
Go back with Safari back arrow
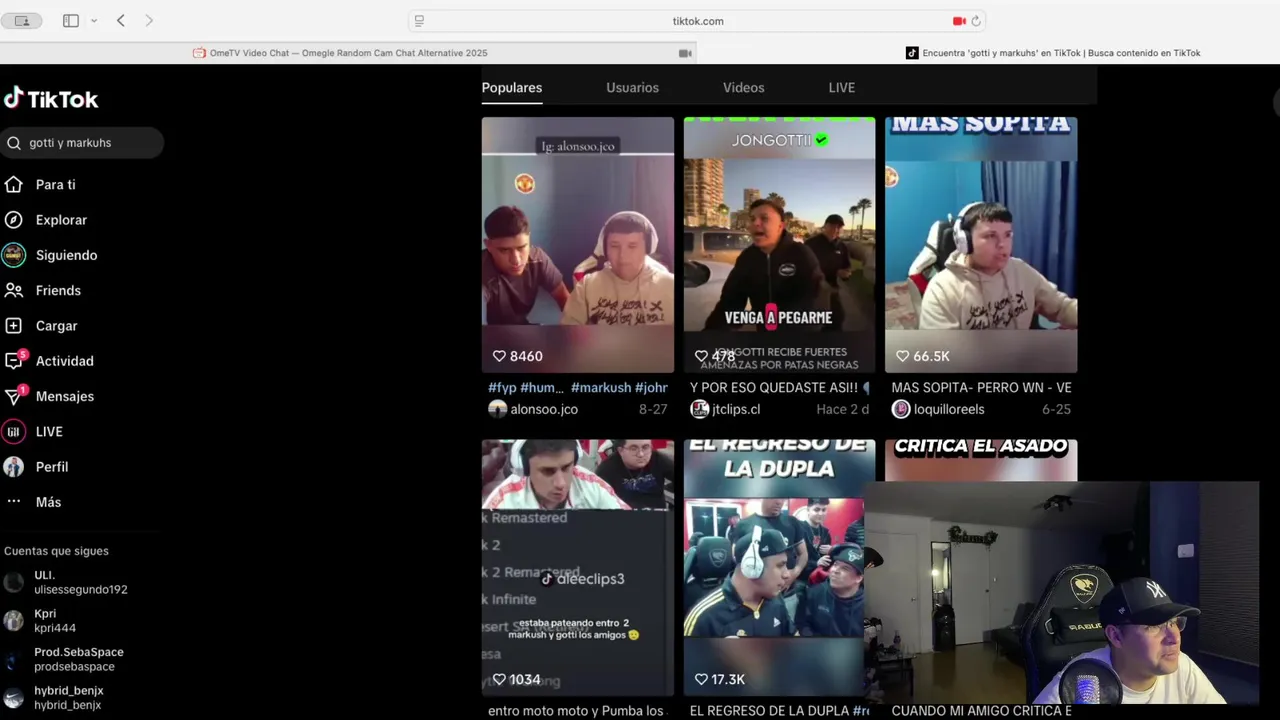pos(121,21)
